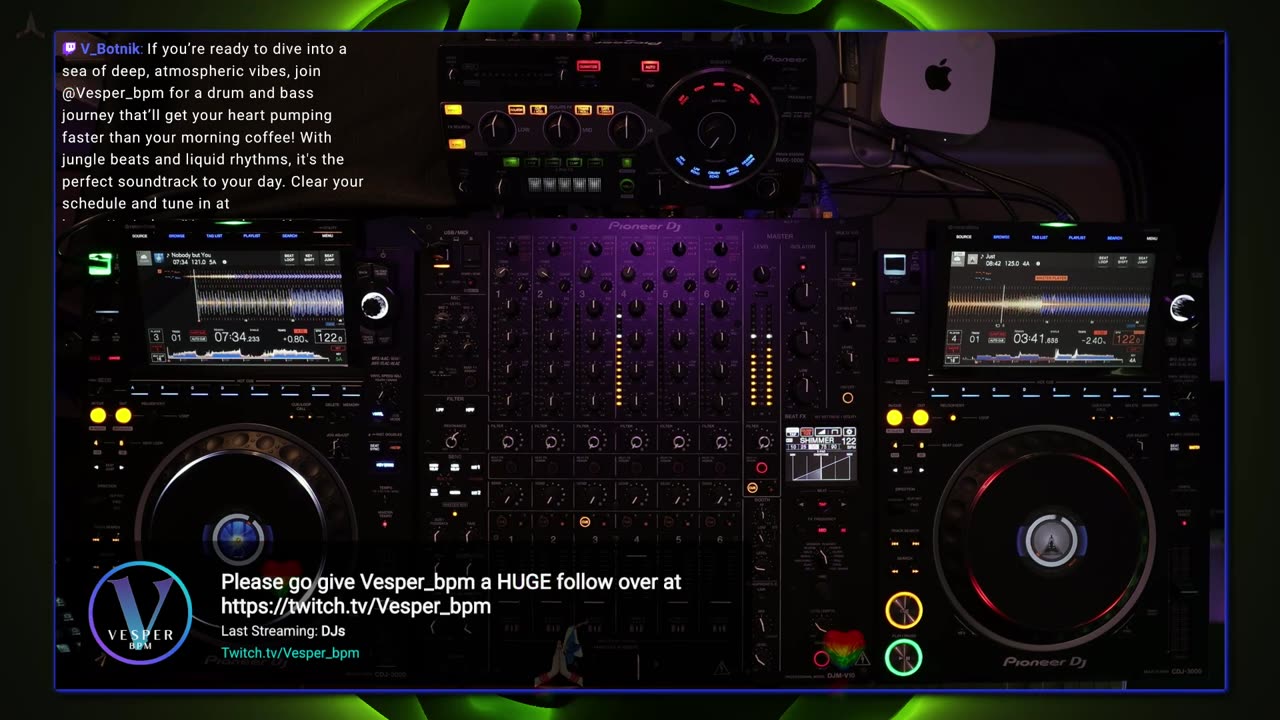Click the @Vesper_bpm mention in chat message
Image resolution: width=1280 pixels, height=720 pixels.
coord(111,93)
